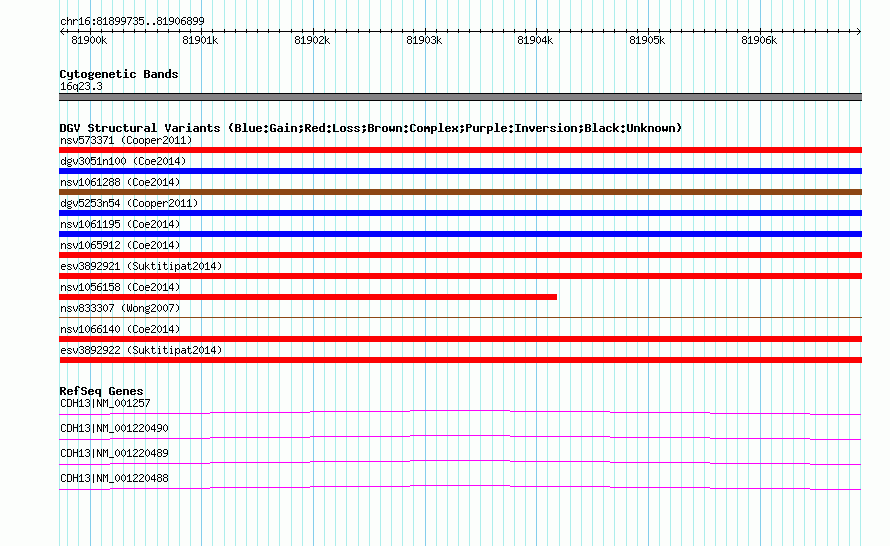This screenshot has height=546, width=890.
Task: Click the brown bar for nsv1061288
Action: tap(460, 192)
